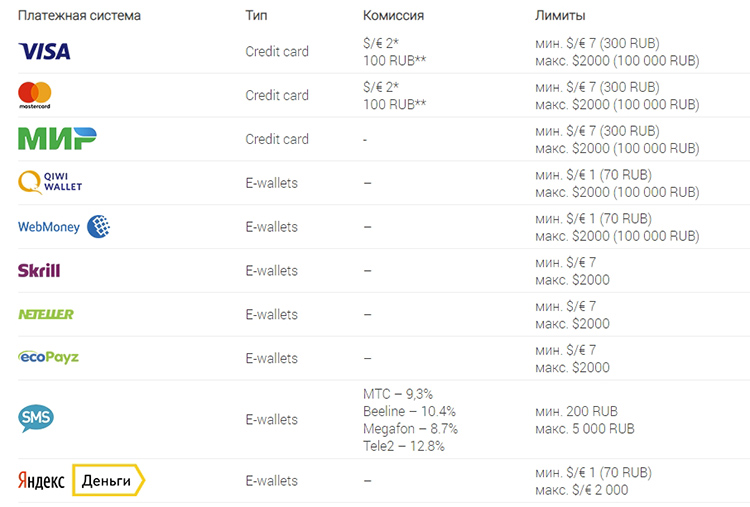
Task: Click the Tele2 – 12.8% commission line
Action: [x=404, y=446]
